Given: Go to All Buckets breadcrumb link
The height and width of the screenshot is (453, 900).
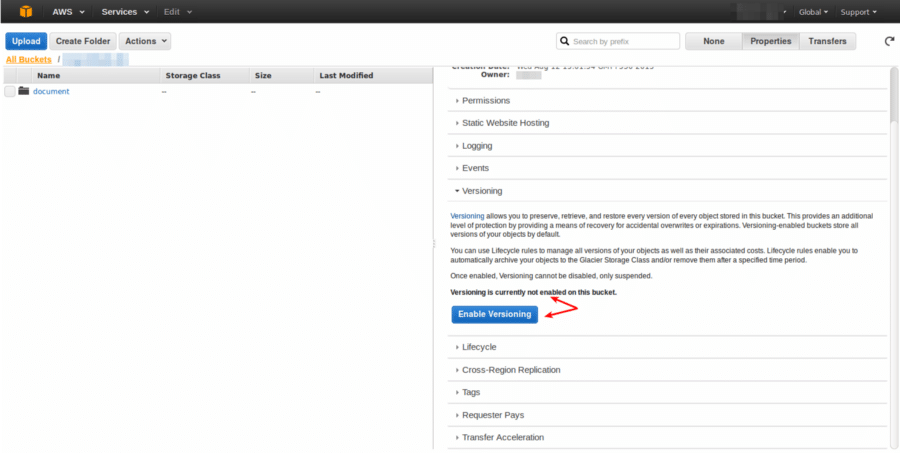Looking at the screenshot, I should [x=29, y=60].
